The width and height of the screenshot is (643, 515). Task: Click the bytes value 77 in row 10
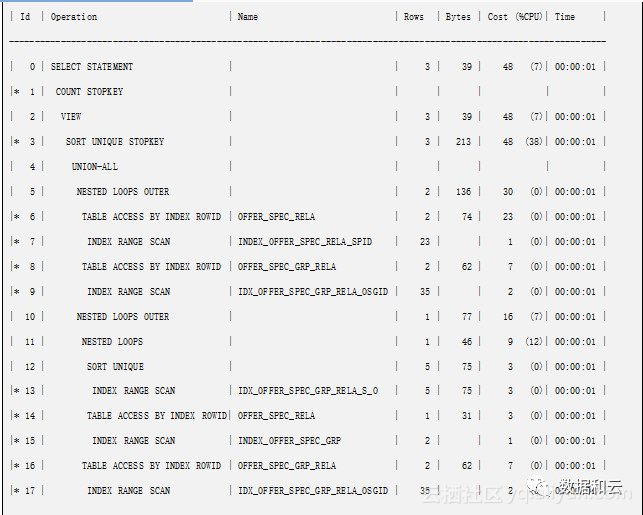point(467,317)
